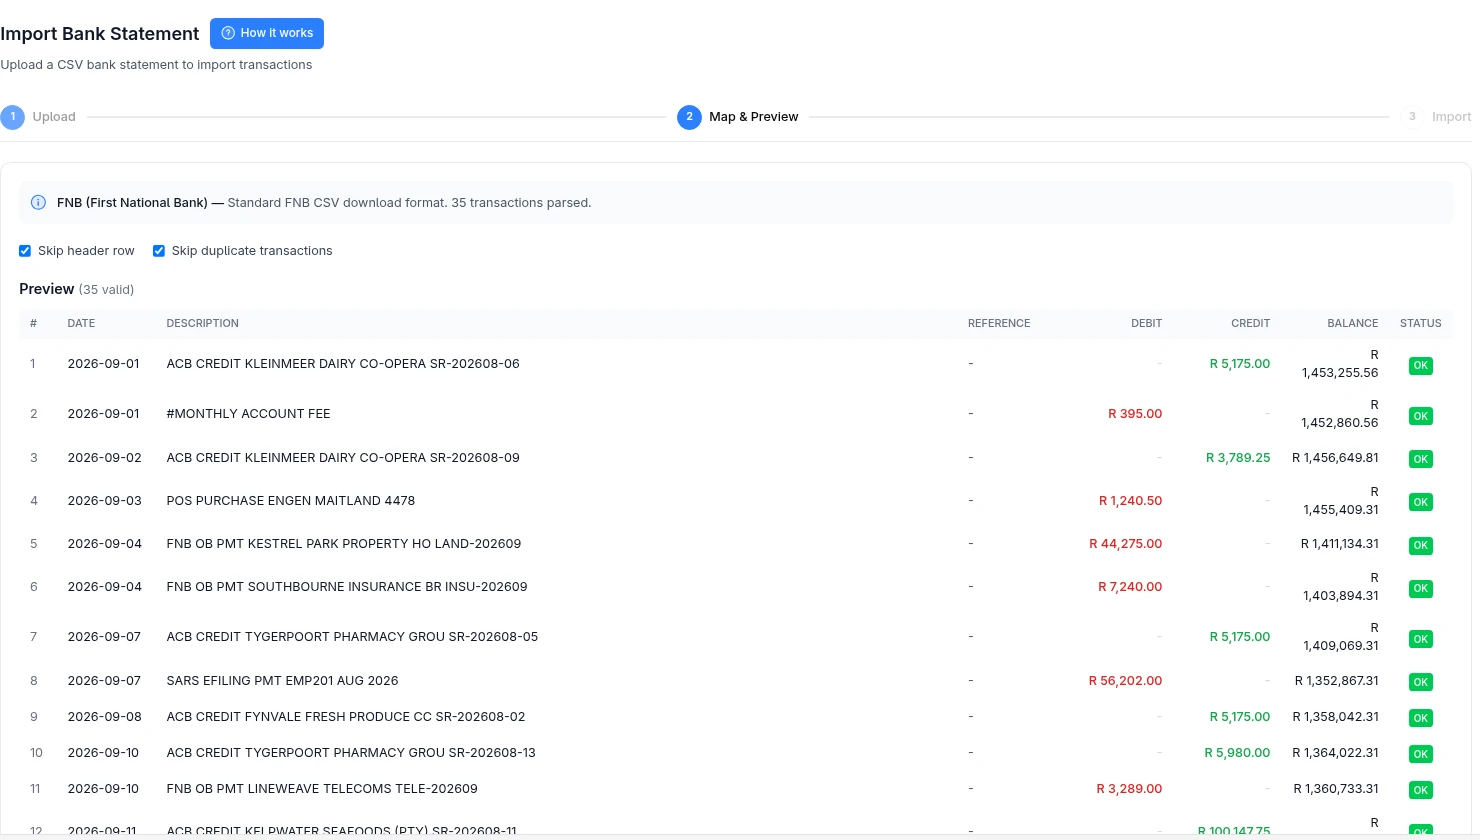The width and height of the screenshot is (1480, 840).
Task: Click date 2026-09-03
Action: coord(104,501)
